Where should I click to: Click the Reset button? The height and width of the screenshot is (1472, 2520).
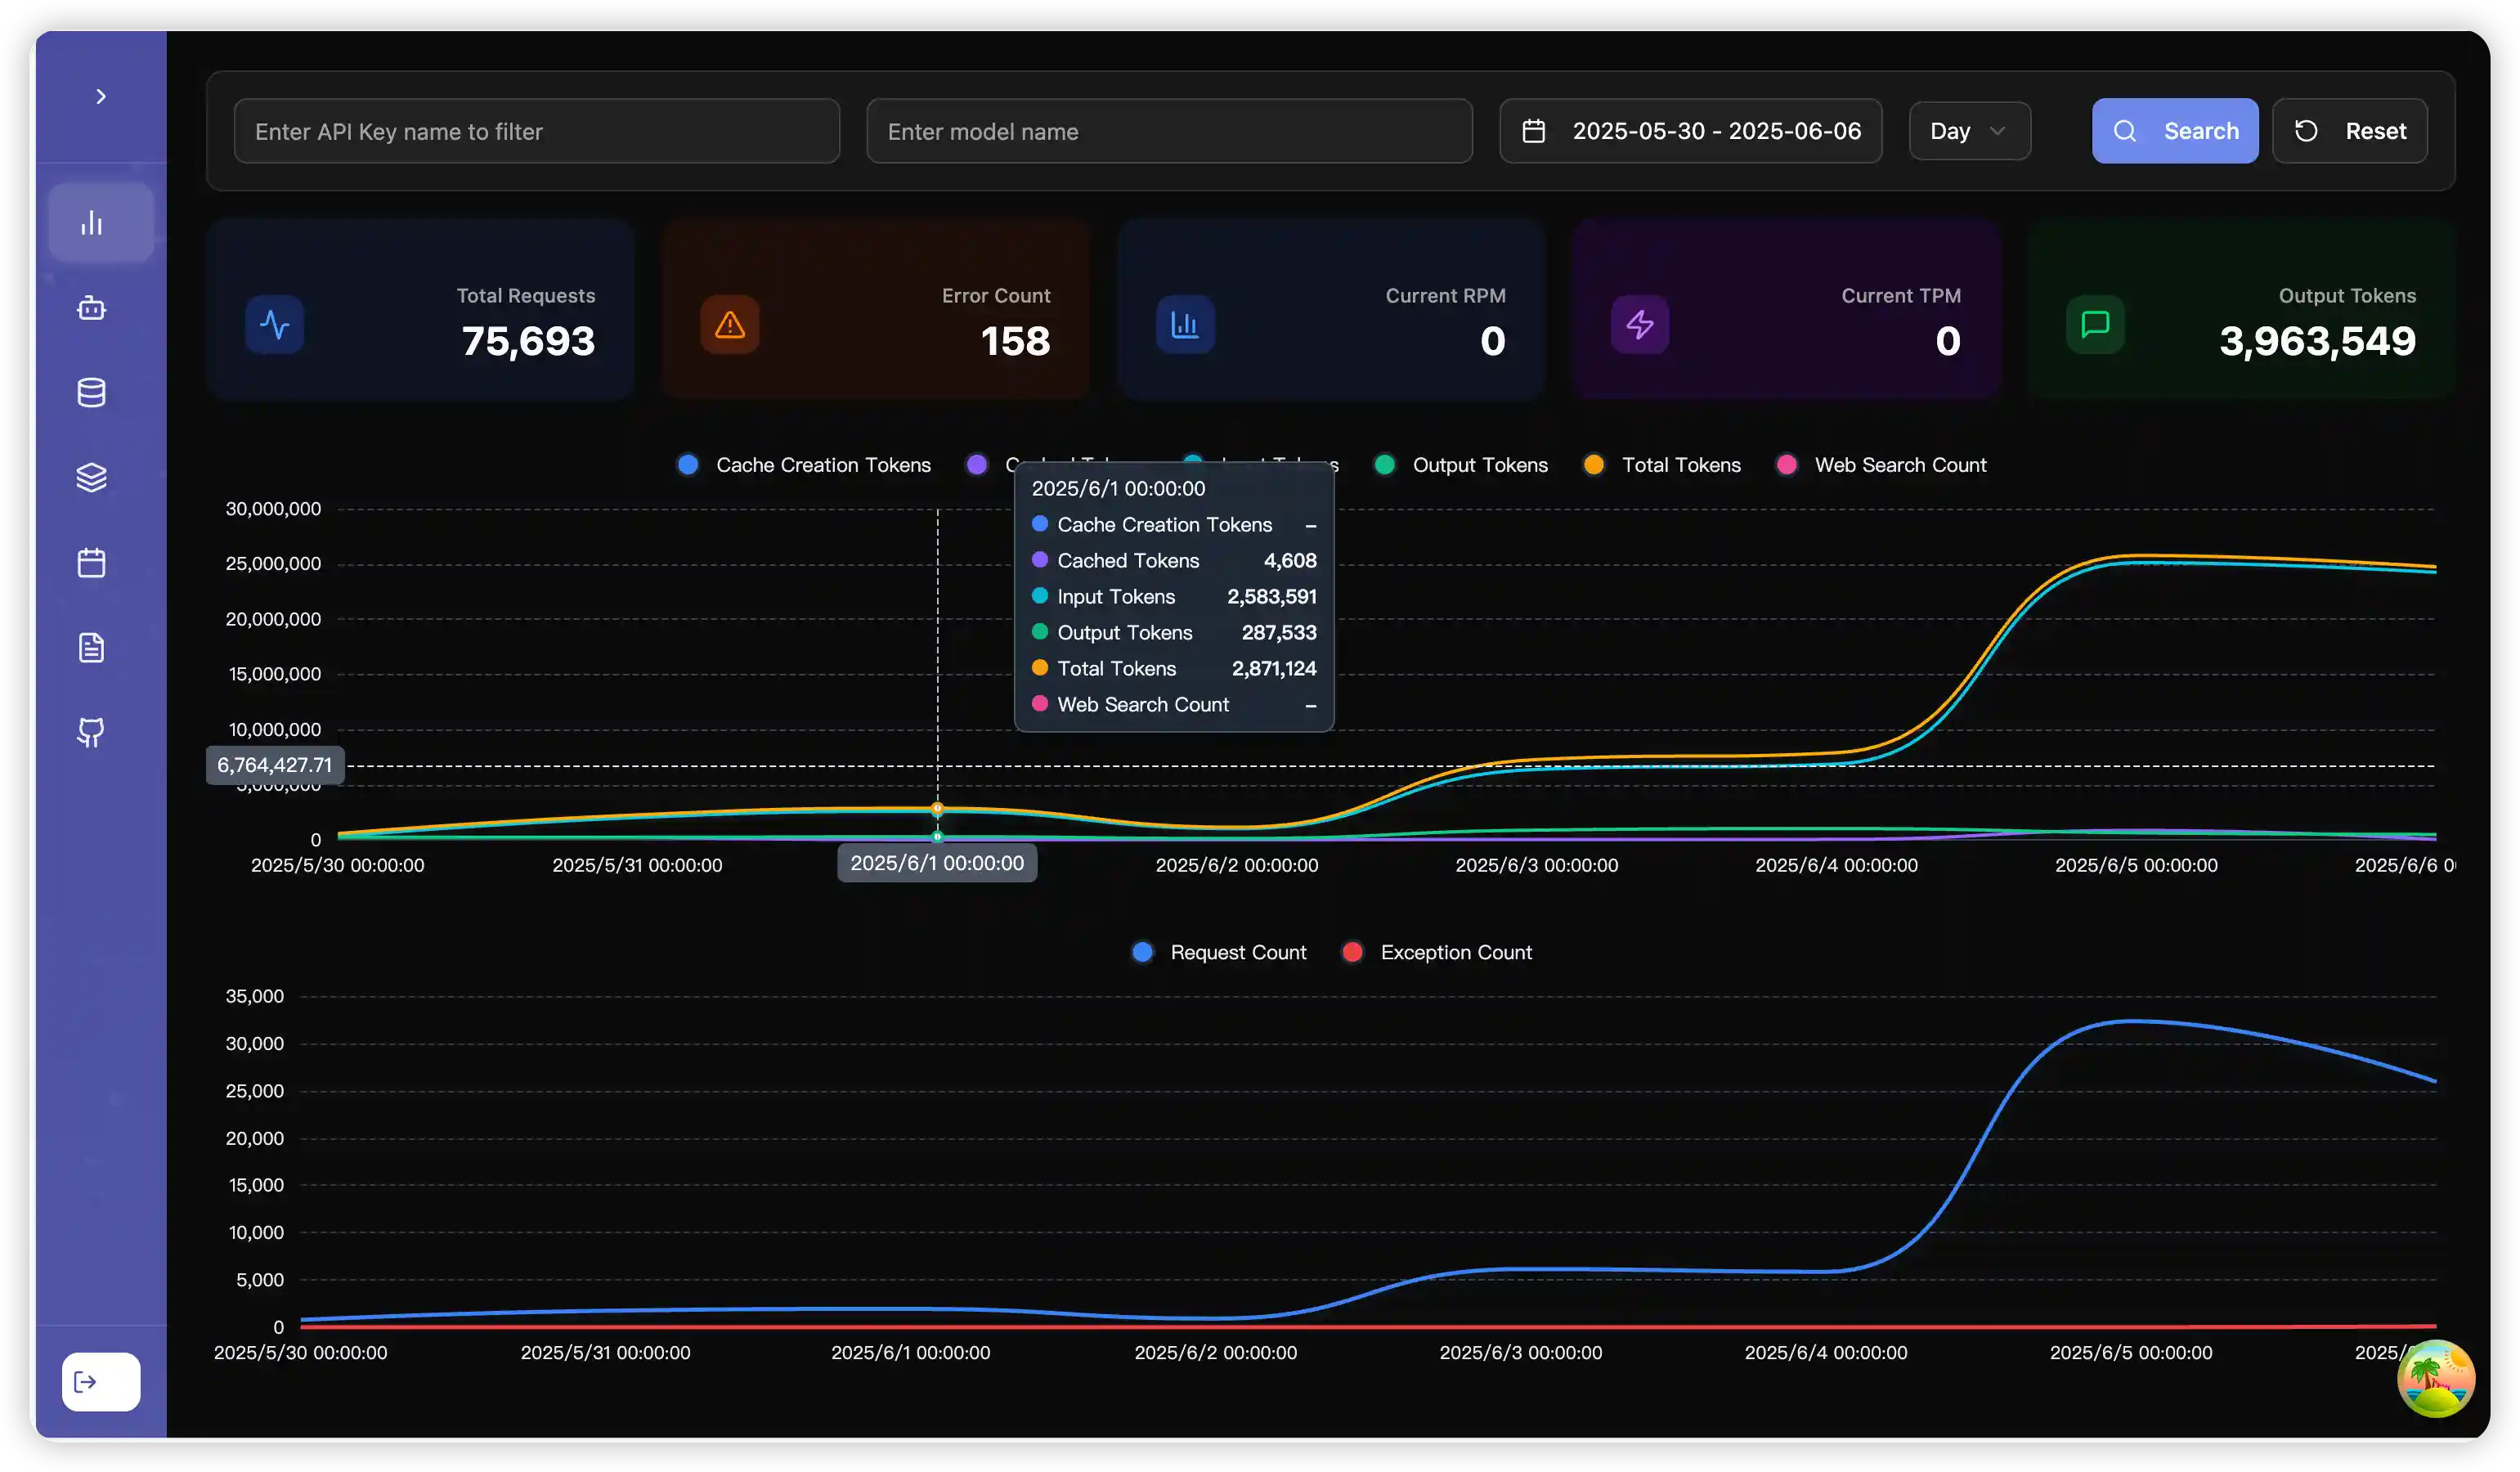[x=2349, y=131]
